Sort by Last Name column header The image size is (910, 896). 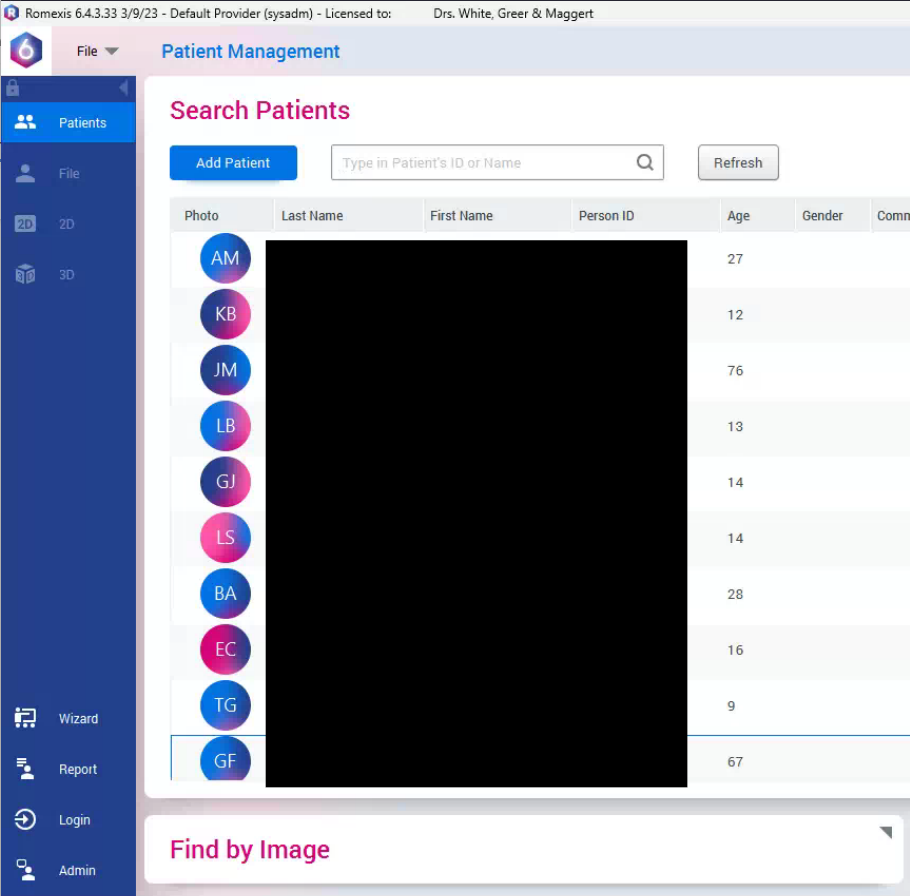(x=312, y=216)
